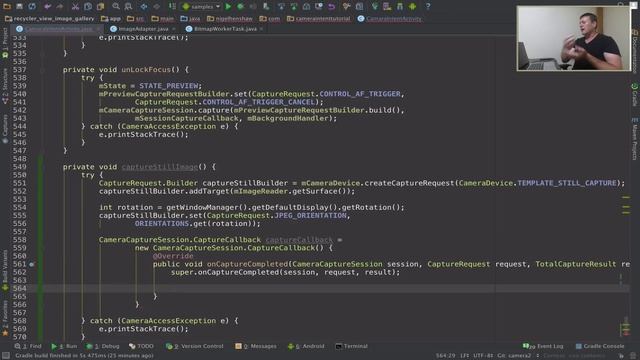
Task: Save all with the floppy disk icon
Action: coord(19,7)
